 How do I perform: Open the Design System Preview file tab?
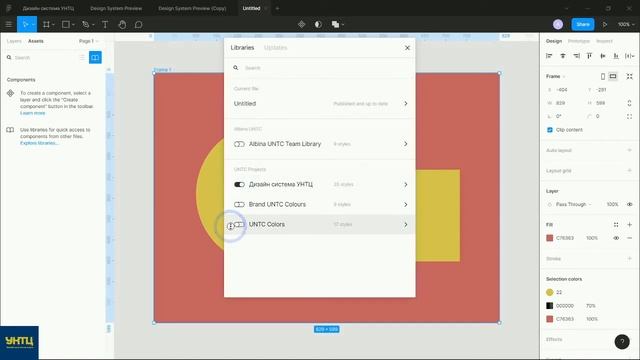(x=116, y=8)
